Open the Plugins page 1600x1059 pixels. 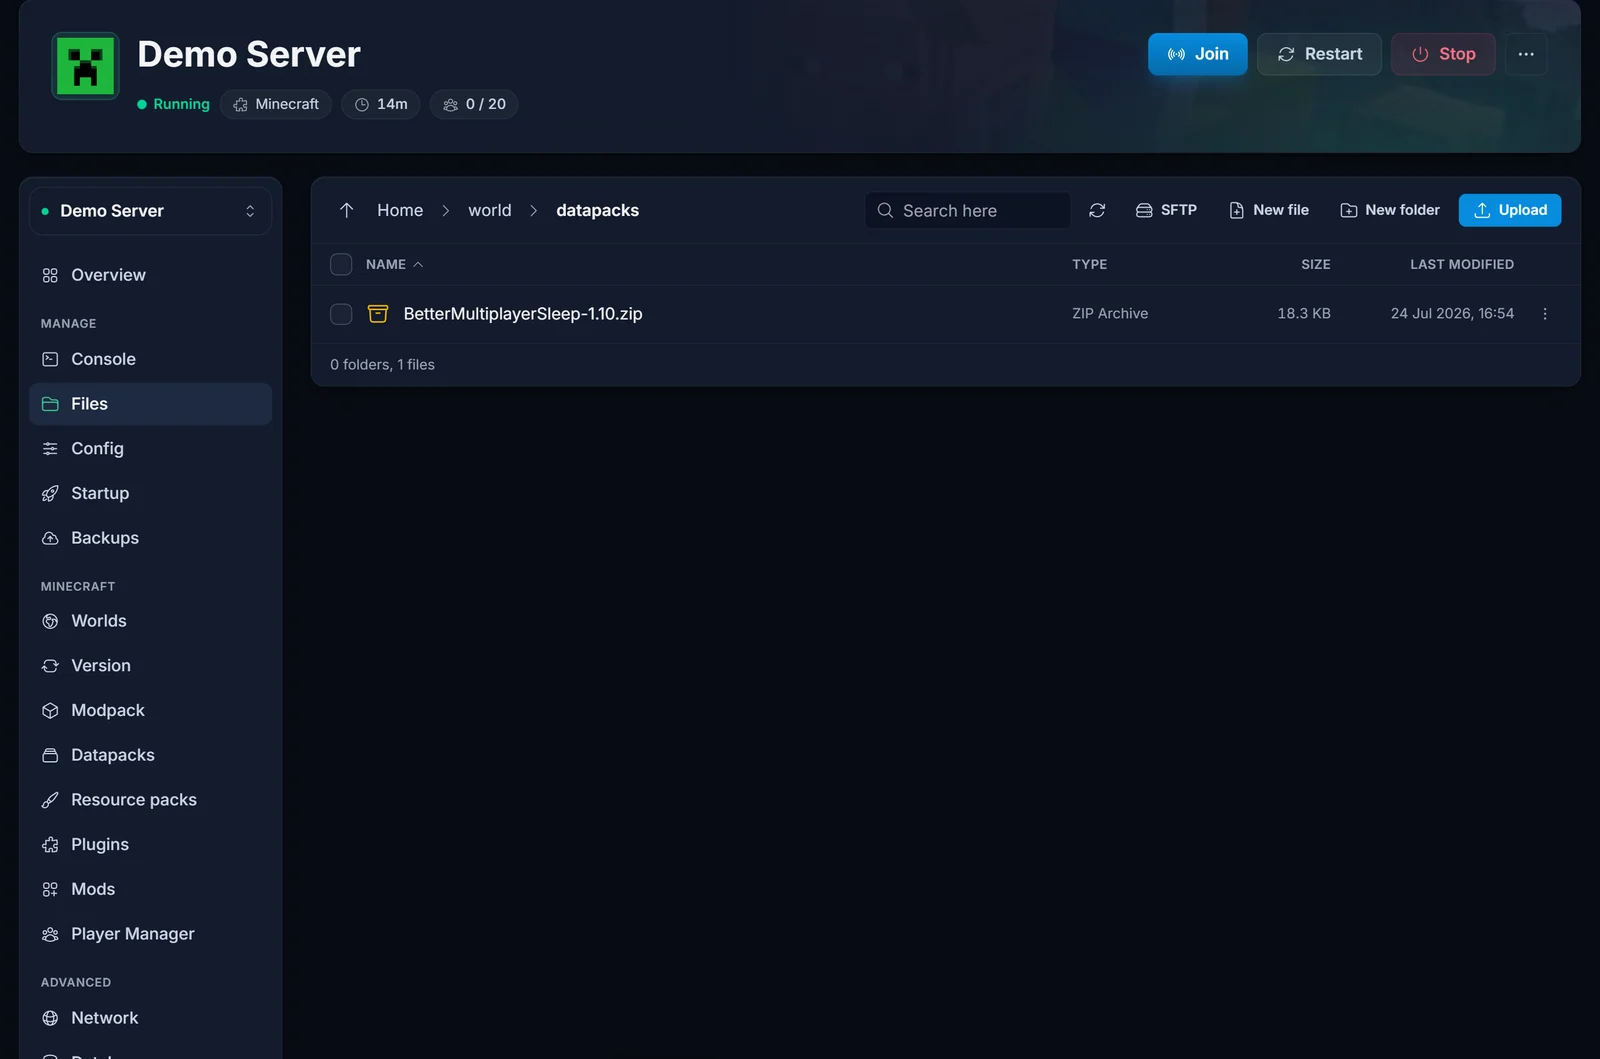point(150,844)
